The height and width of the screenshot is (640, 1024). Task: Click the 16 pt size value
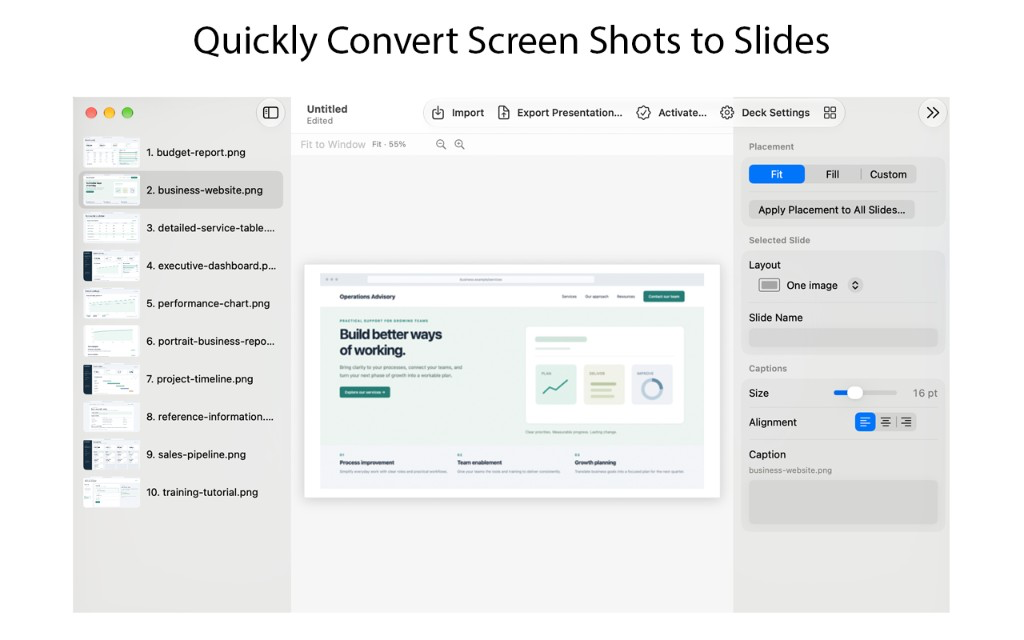925,393
